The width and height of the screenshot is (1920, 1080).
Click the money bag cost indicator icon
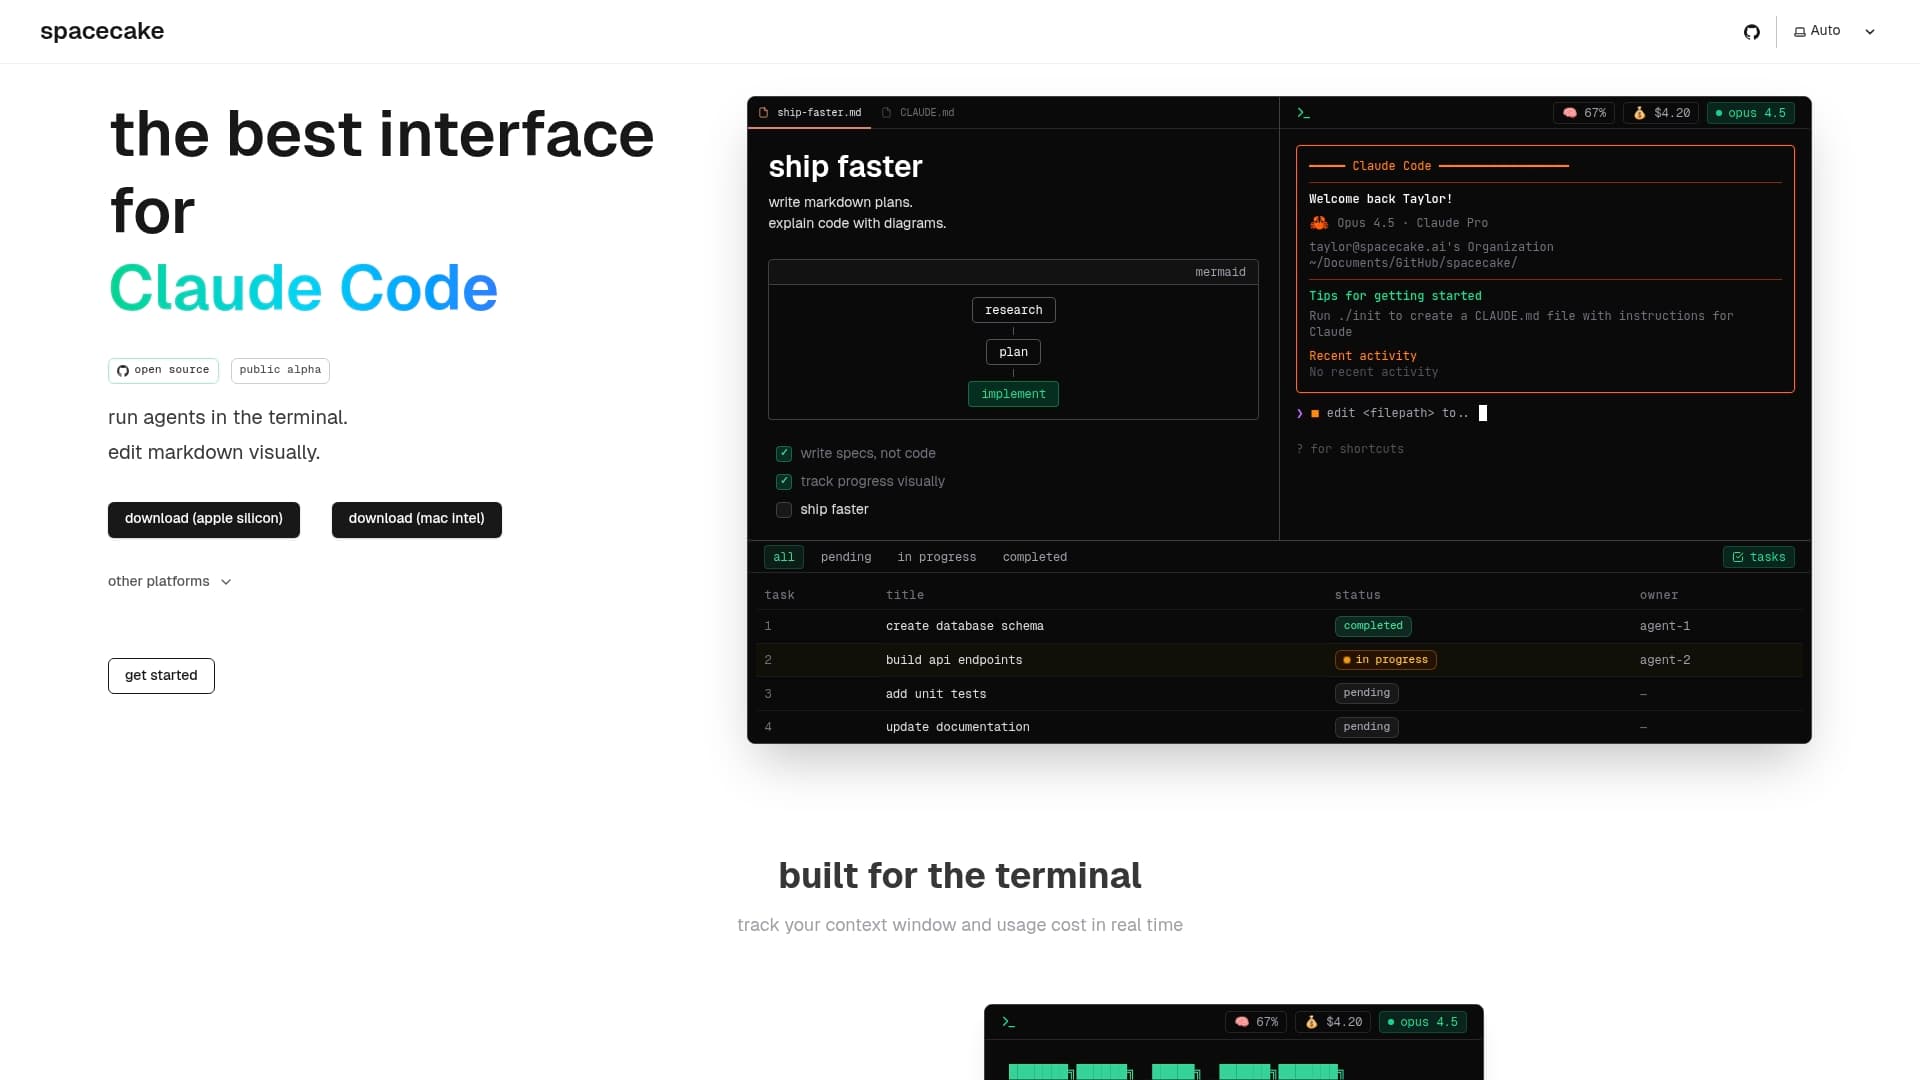click(1640, 113)
